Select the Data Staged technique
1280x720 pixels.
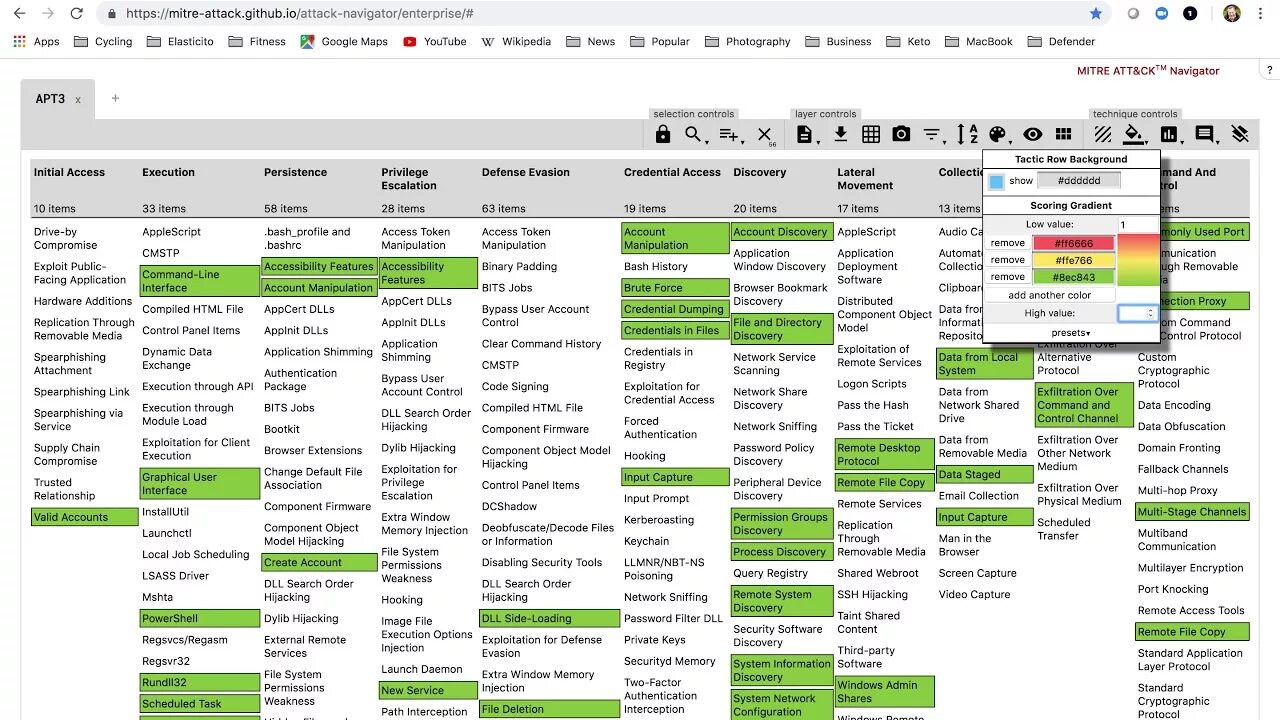pos(984,475)
